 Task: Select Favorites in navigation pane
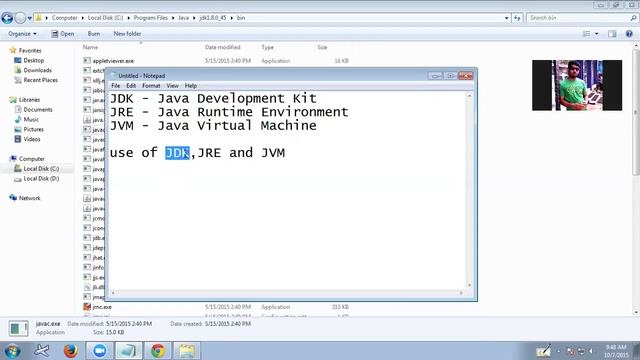click(30, 51)
